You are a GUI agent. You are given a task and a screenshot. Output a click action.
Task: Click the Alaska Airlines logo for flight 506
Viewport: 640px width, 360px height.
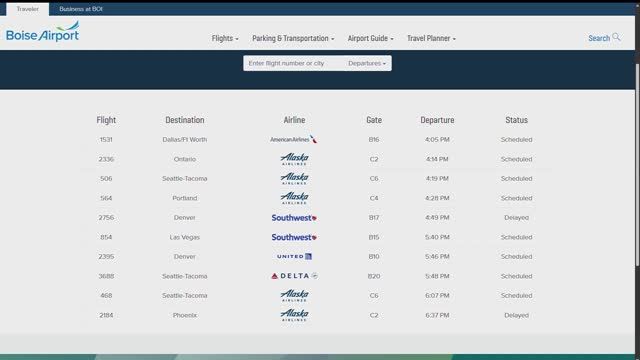[x=294, y=178]
